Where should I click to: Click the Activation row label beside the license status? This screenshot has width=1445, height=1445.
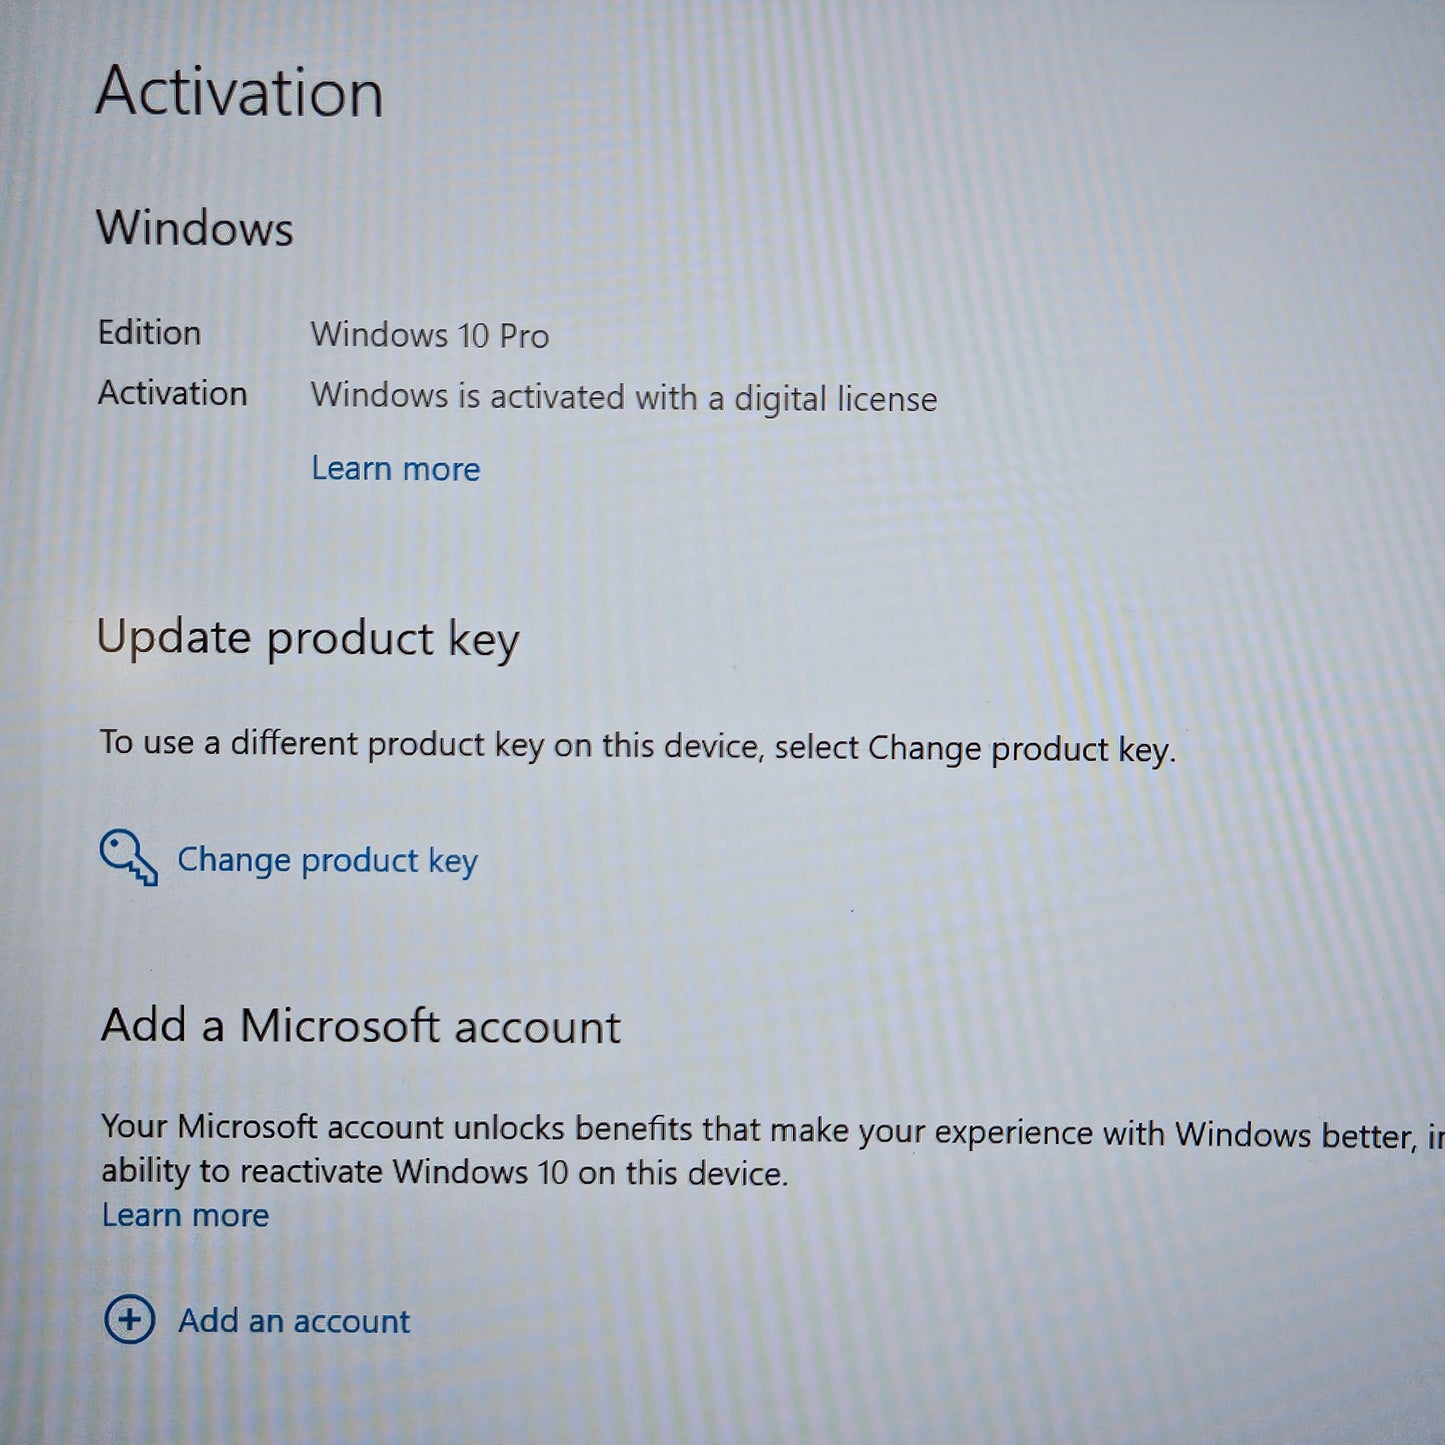click(172, 393)
